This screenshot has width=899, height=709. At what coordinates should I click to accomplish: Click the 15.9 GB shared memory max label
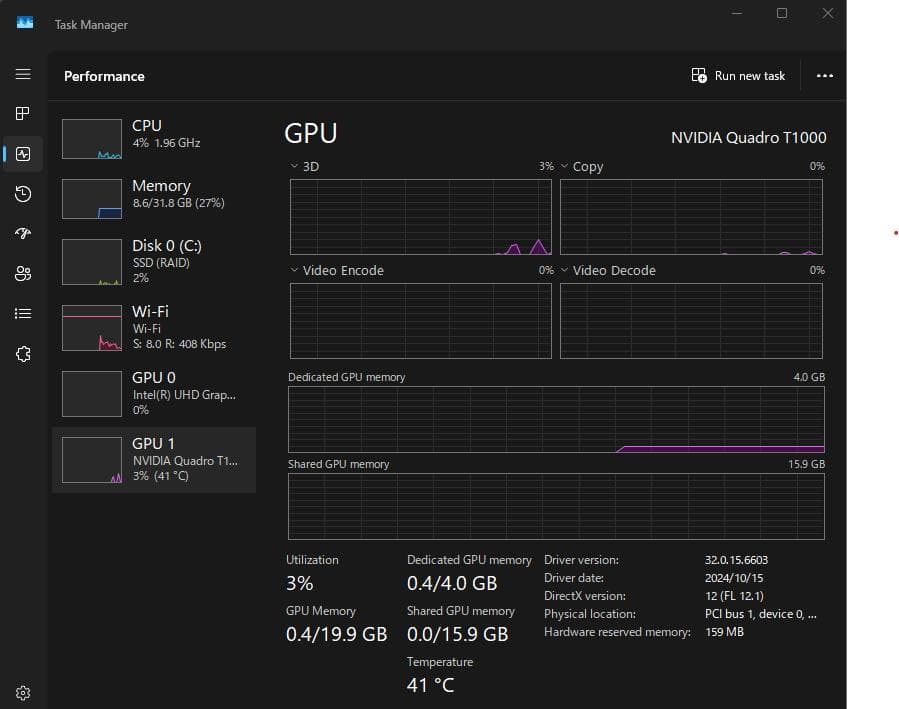tap(806, 464)
